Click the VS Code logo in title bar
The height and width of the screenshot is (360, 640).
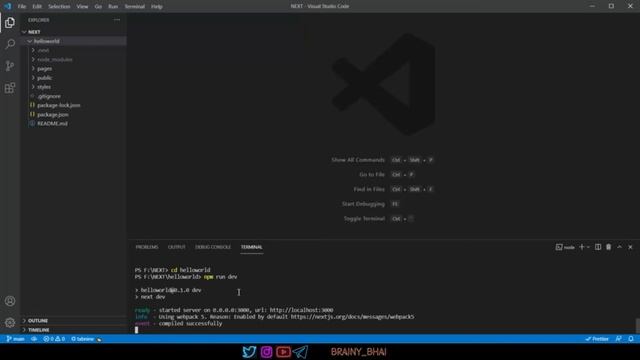(x=7, y=6)
